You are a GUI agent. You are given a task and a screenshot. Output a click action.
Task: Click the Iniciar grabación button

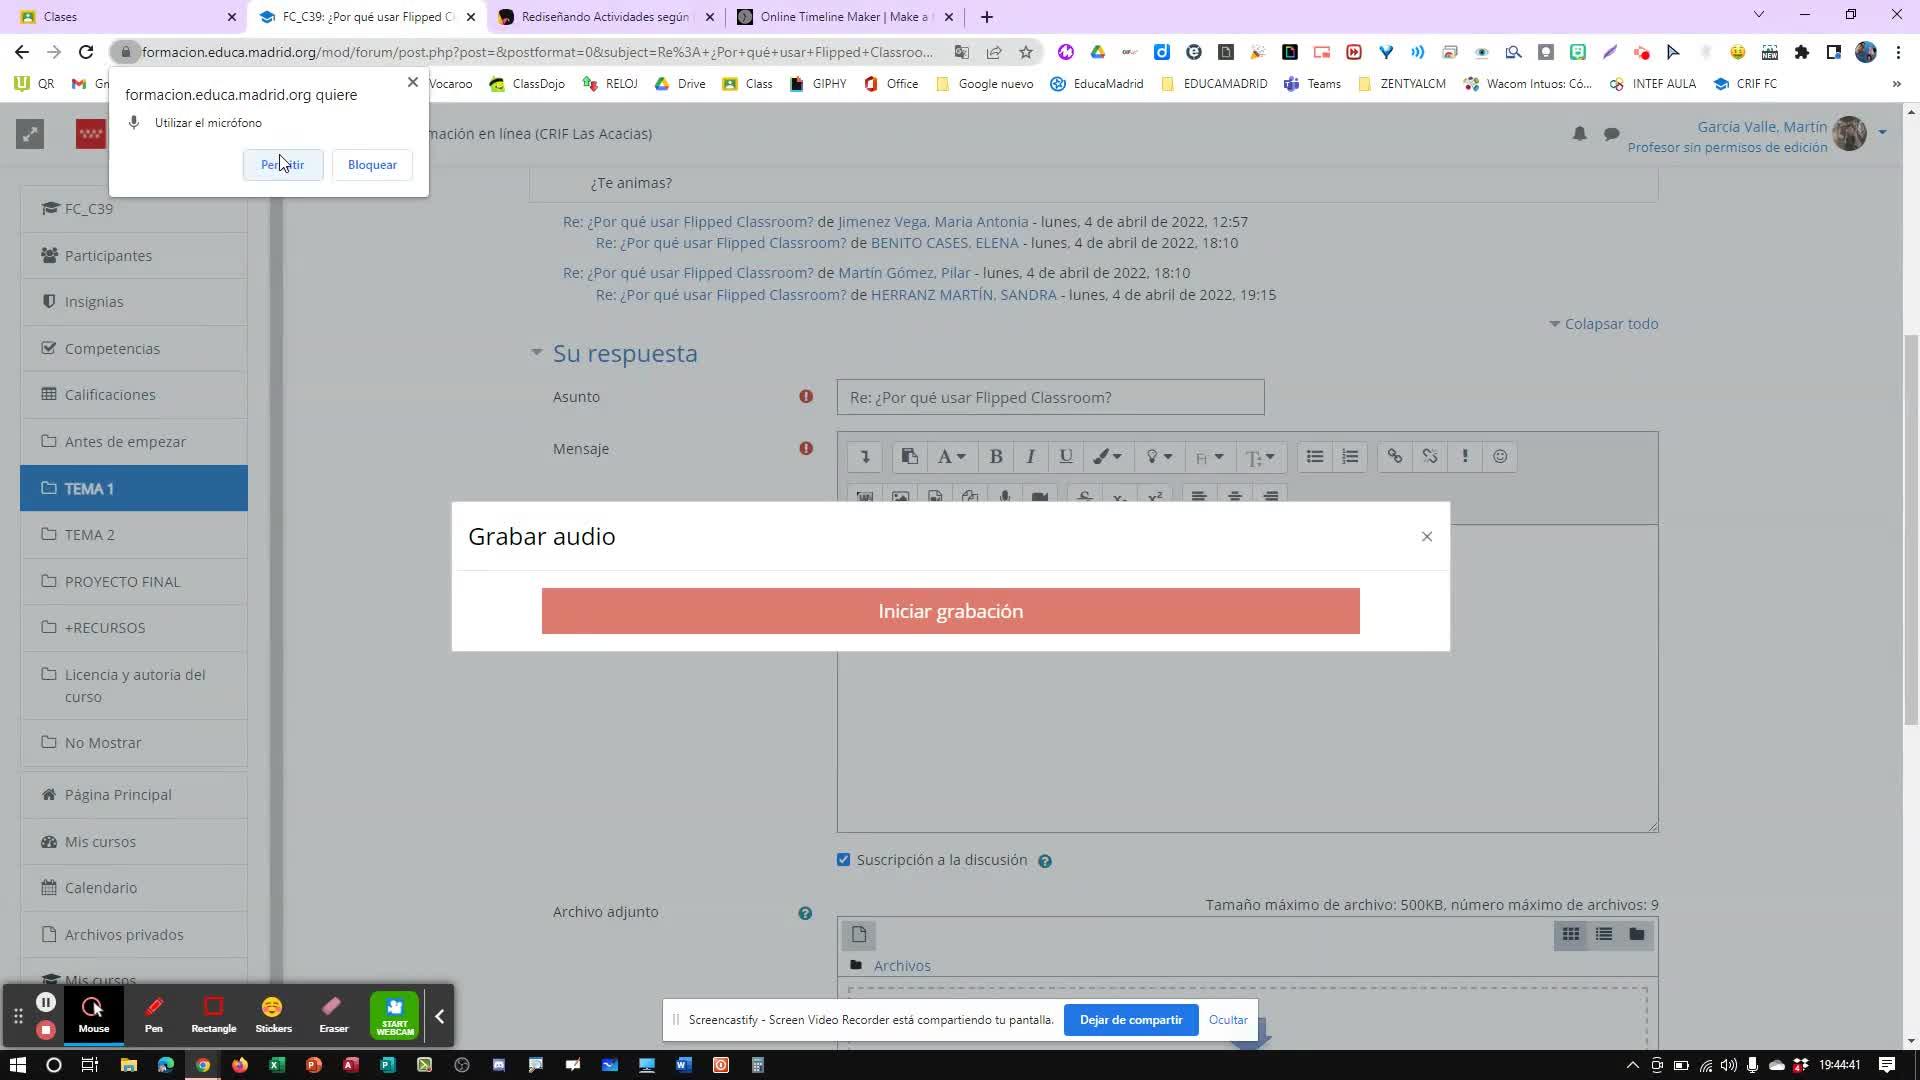coord(950,611)
